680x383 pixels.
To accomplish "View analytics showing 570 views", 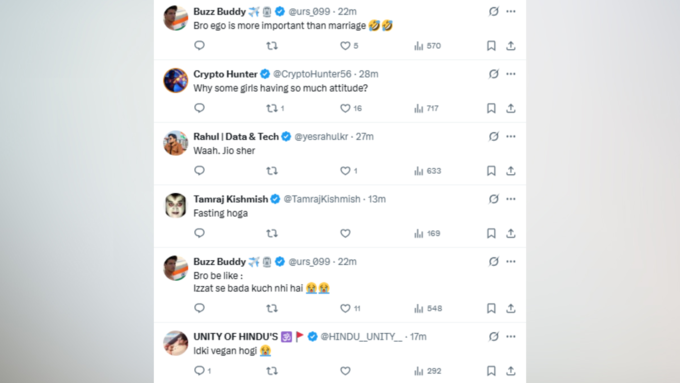I will tap(427, 46).
